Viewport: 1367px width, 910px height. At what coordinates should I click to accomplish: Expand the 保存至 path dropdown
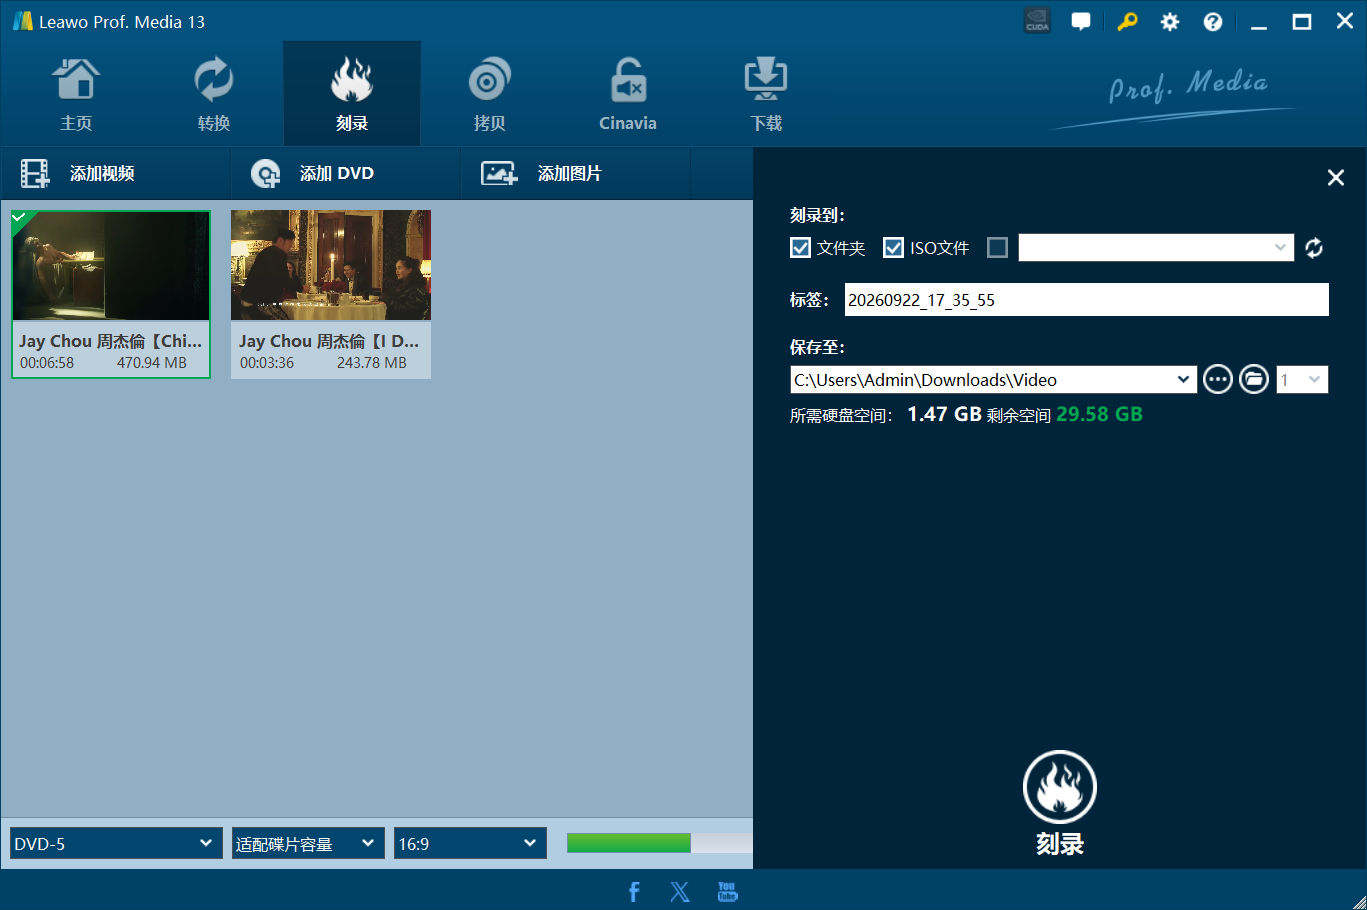1184,380
